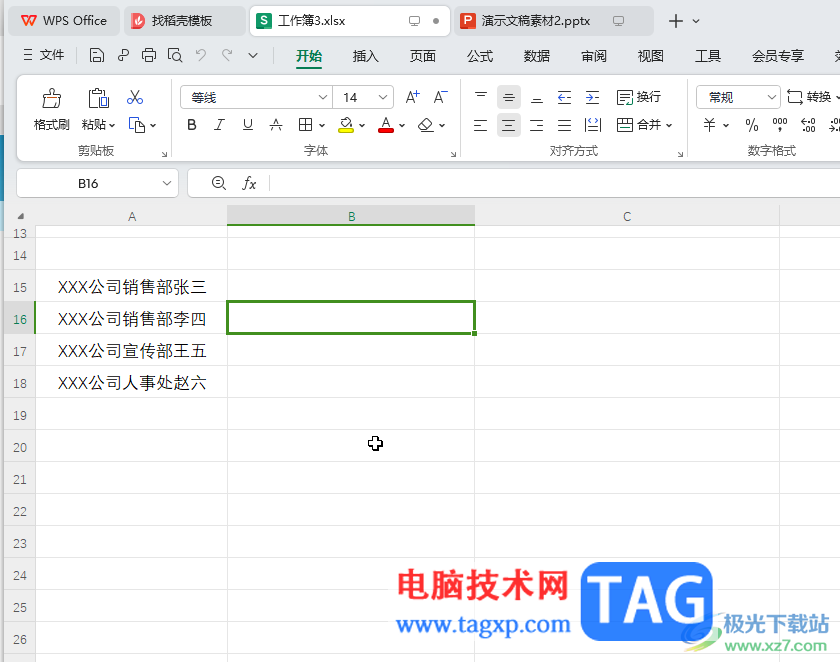The width and height of the screenshot is (840, 662).
Task: Open the 演示文稿素材2.pptx document tab
Action: tap(553, 21)
